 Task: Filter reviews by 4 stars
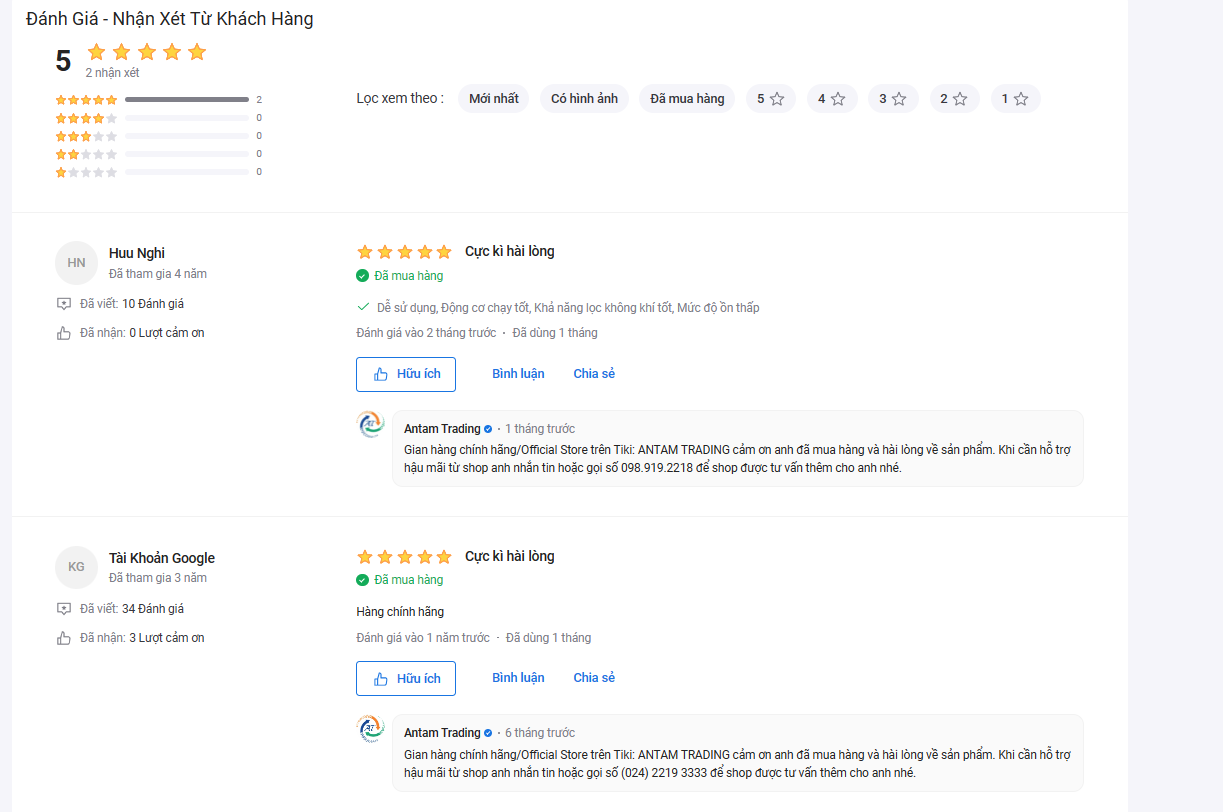[832, 99]
